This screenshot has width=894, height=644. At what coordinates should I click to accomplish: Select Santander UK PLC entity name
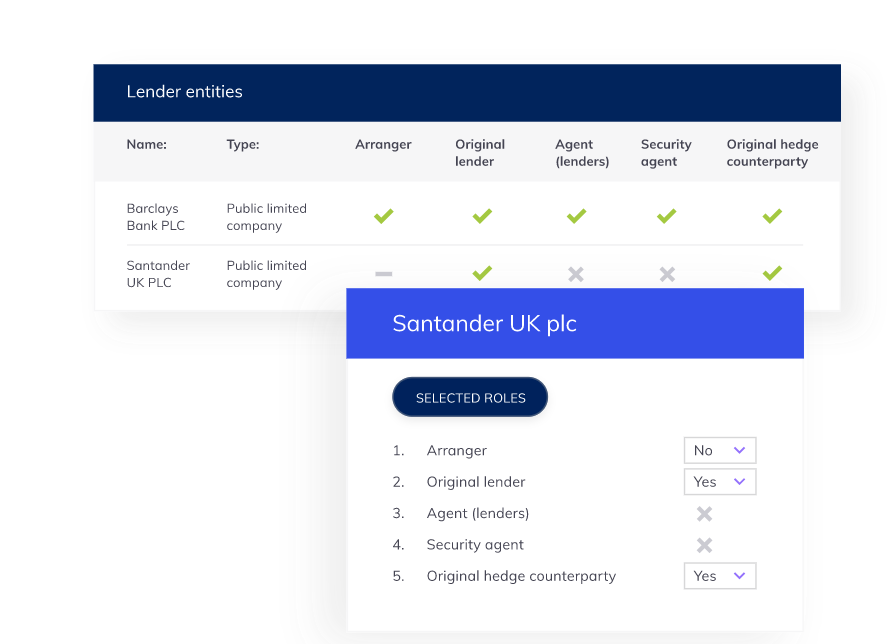158,274
